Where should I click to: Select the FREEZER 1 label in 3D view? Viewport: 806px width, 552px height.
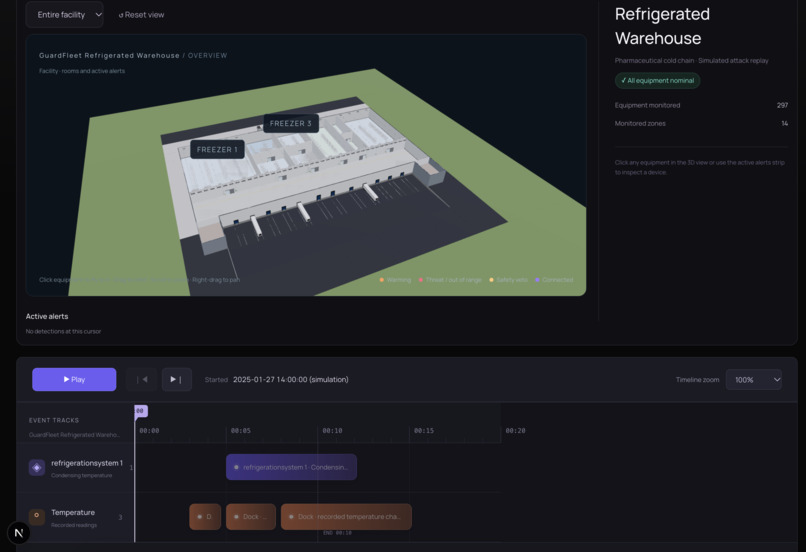tap(217, 150)
